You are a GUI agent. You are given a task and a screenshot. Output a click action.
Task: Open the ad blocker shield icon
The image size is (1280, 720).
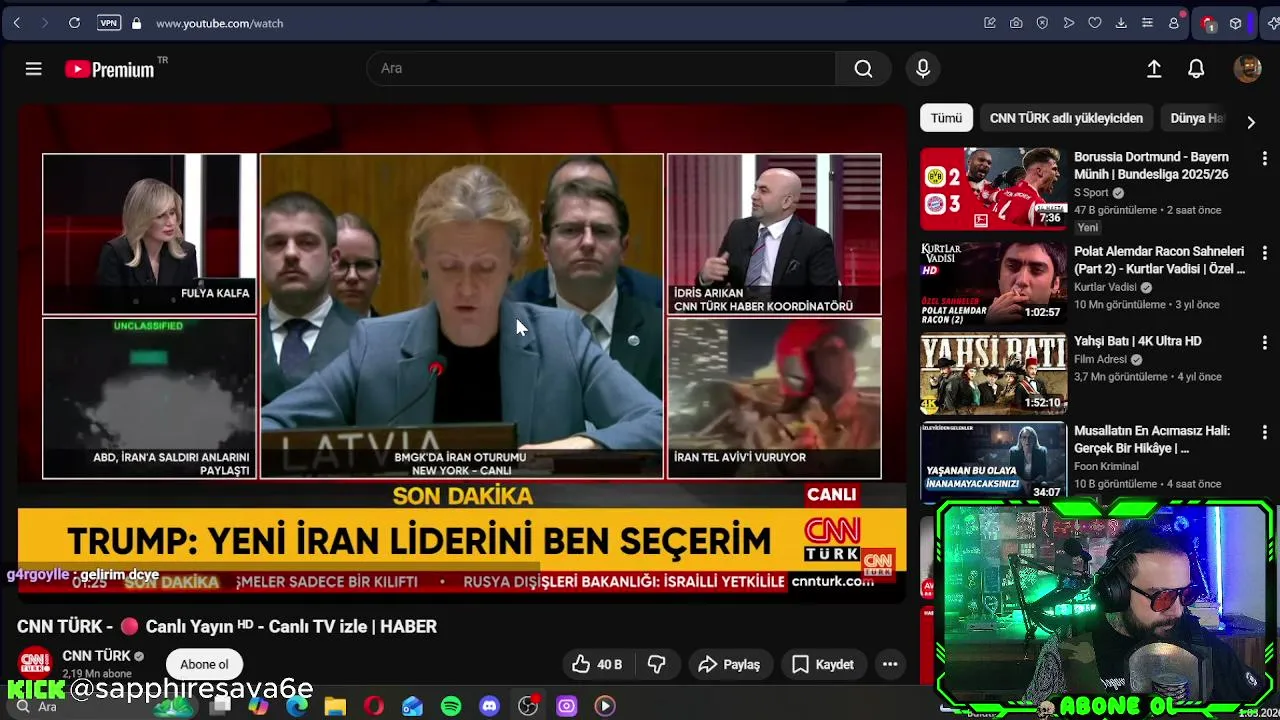tap(1042, 23)
